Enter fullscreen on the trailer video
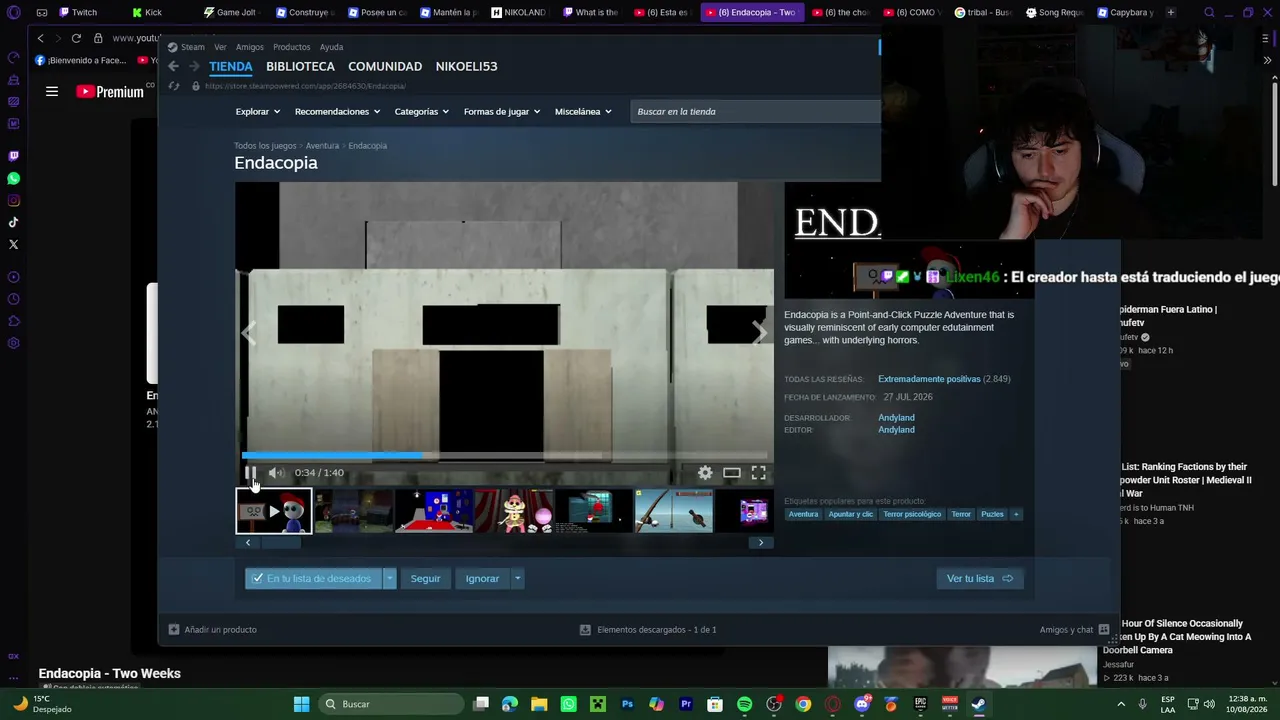Screen dimensions: 1280x720 tap(759, 473)
